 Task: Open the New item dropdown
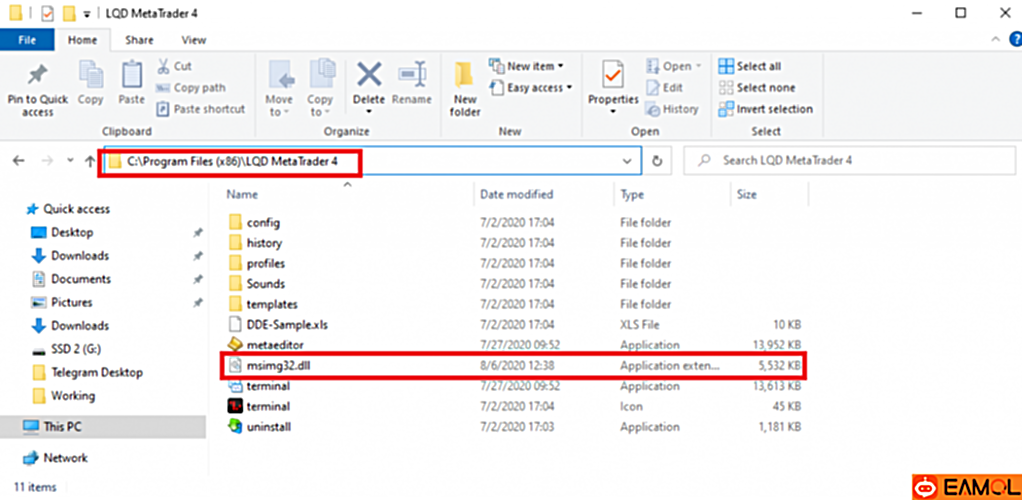click(526, 66)
